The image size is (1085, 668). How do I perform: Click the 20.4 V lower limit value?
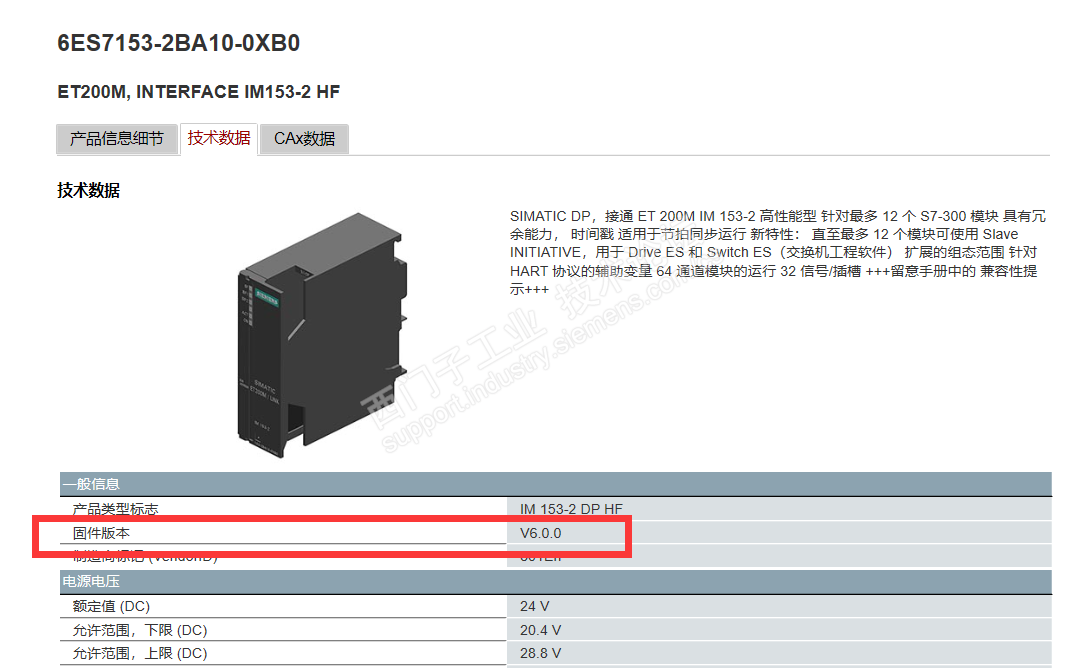(540, 630)
